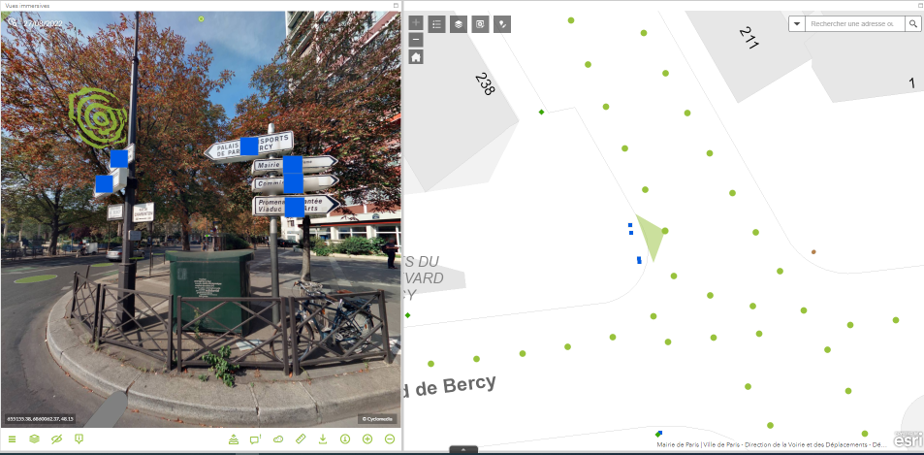Image resolution: width=924 pixels, height=455 pixels.
Task: Zoom out the street view with minus circle
Action: 390,439
